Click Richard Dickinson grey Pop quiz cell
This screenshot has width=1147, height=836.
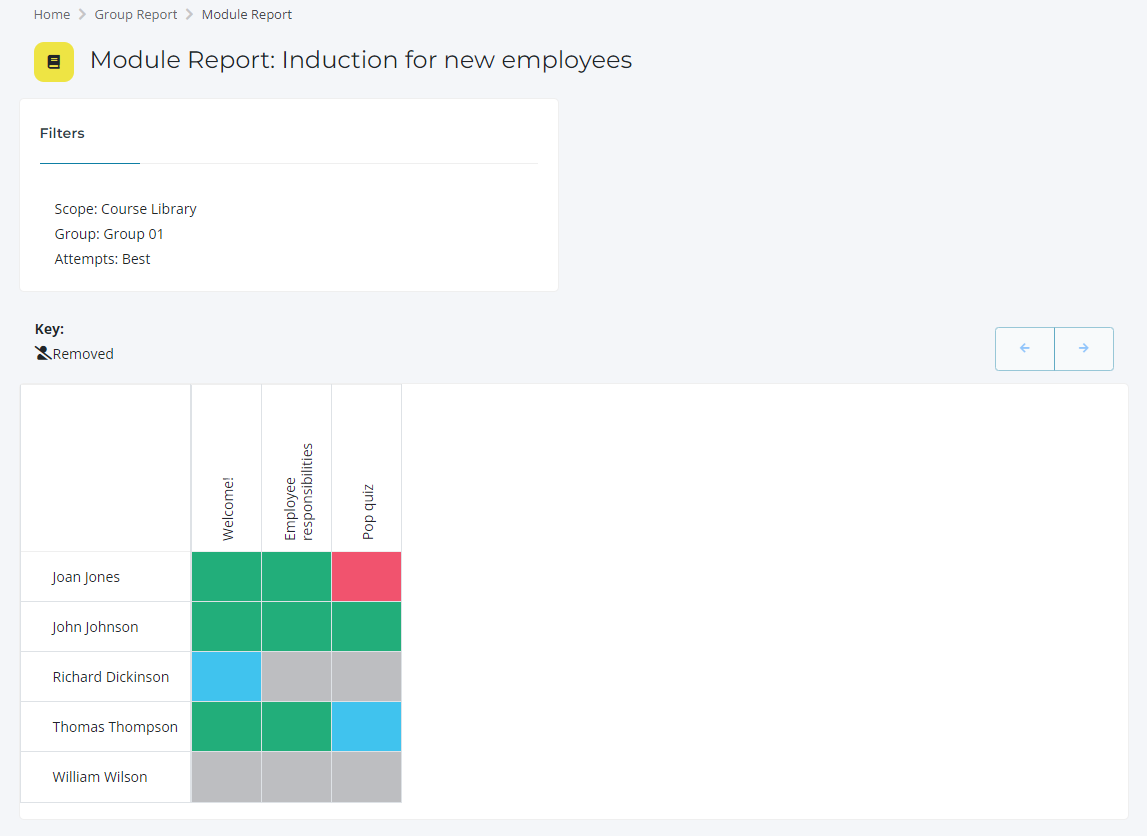(x=366, y=677)
